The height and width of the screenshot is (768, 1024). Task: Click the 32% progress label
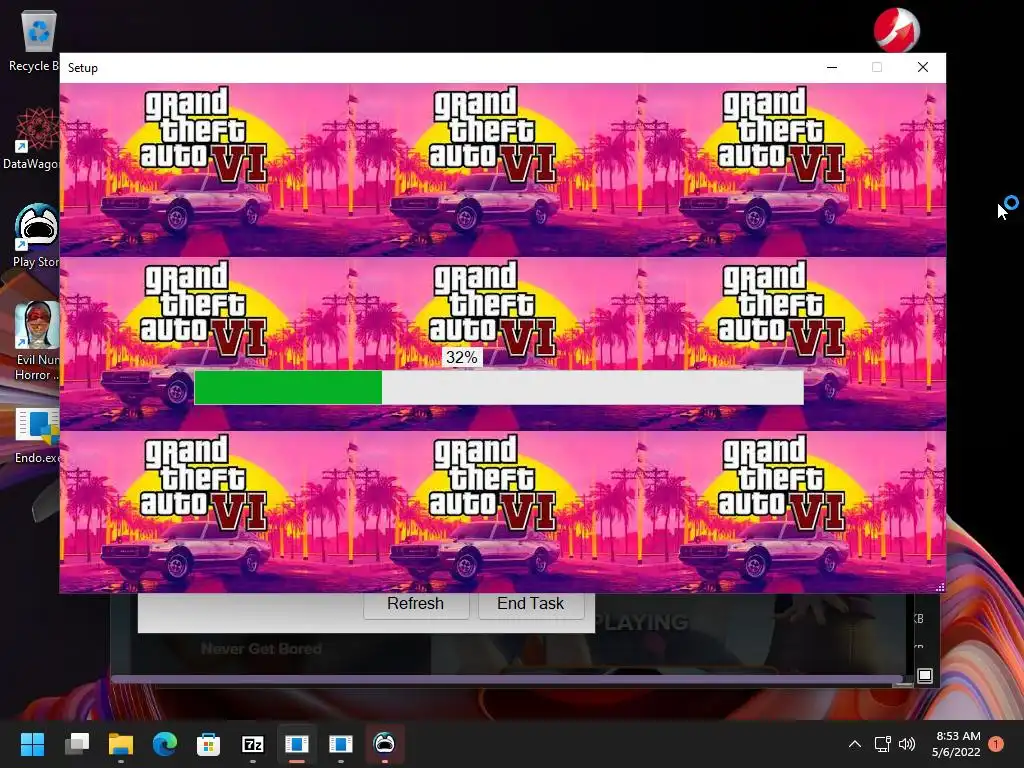point(462,357)
